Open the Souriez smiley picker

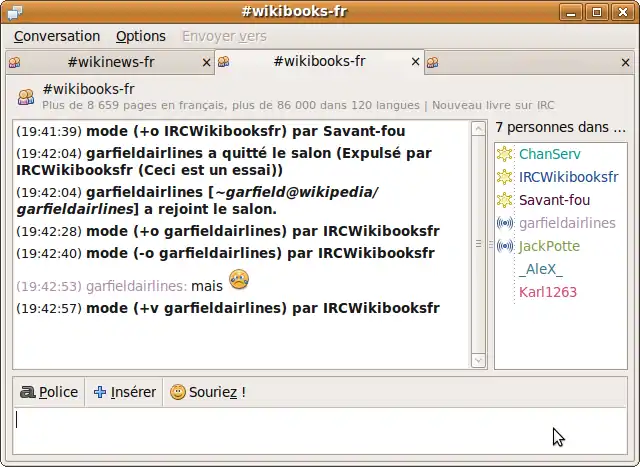(207, 392)
